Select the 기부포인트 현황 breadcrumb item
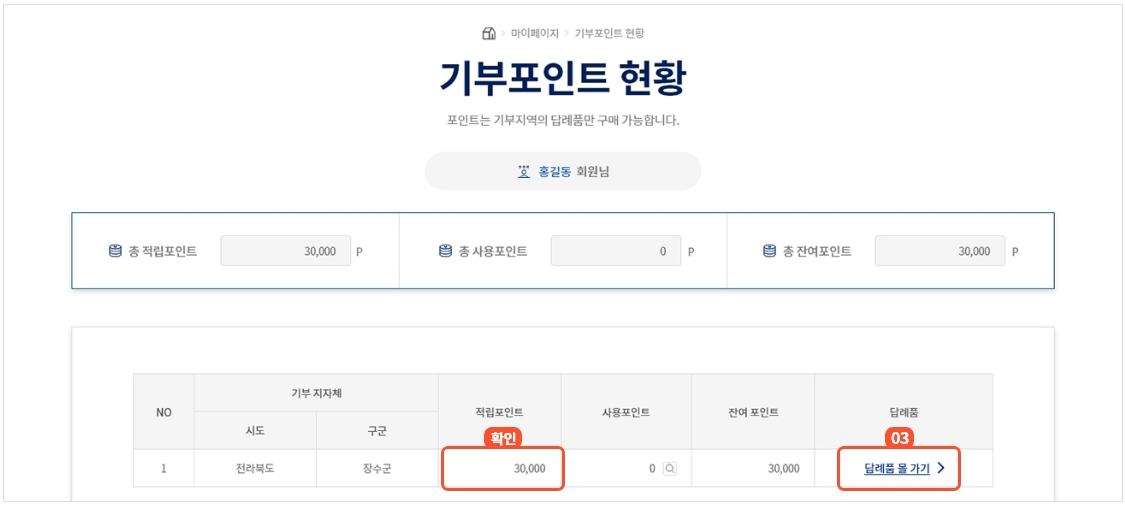The image size is (1125, 505). point(609,33)
